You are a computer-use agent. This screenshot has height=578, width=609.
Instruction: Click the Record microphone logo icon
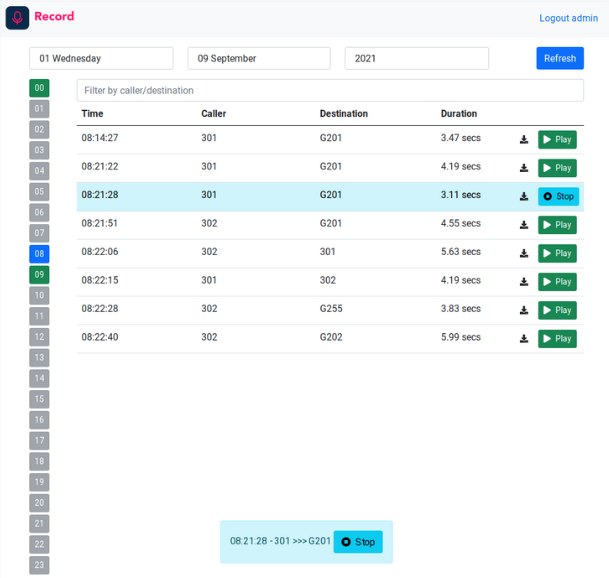17,17
